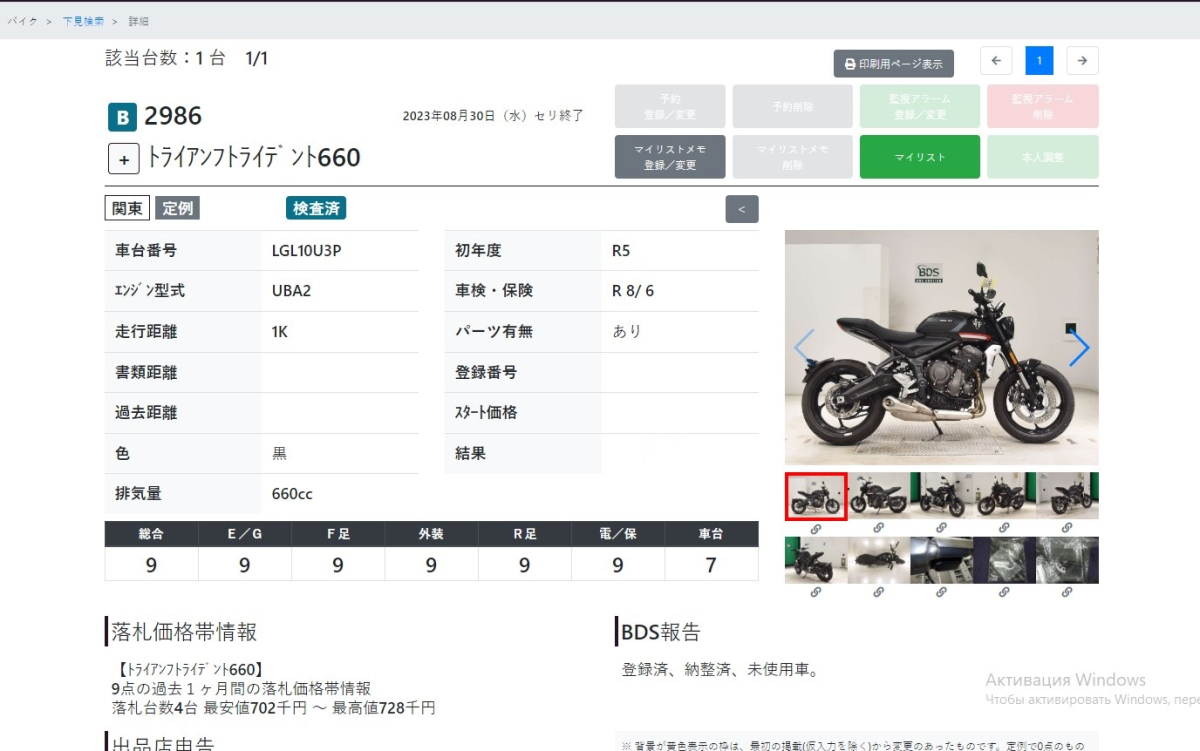The image size is (1200, 751).
Task: Click the 総合 score header cell
Action: click(x=151, y=534)
